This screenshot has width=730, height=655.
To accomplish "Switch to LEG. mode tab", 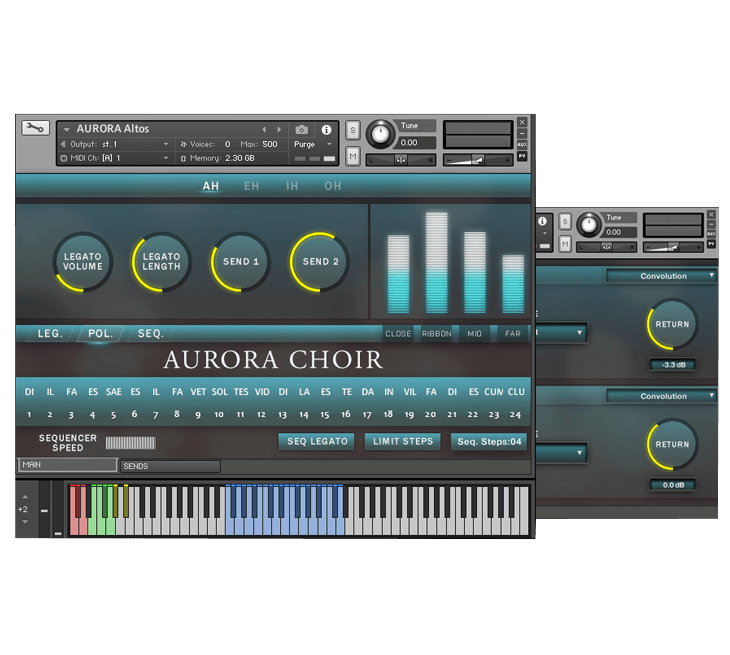I will [x=50, y=334].
